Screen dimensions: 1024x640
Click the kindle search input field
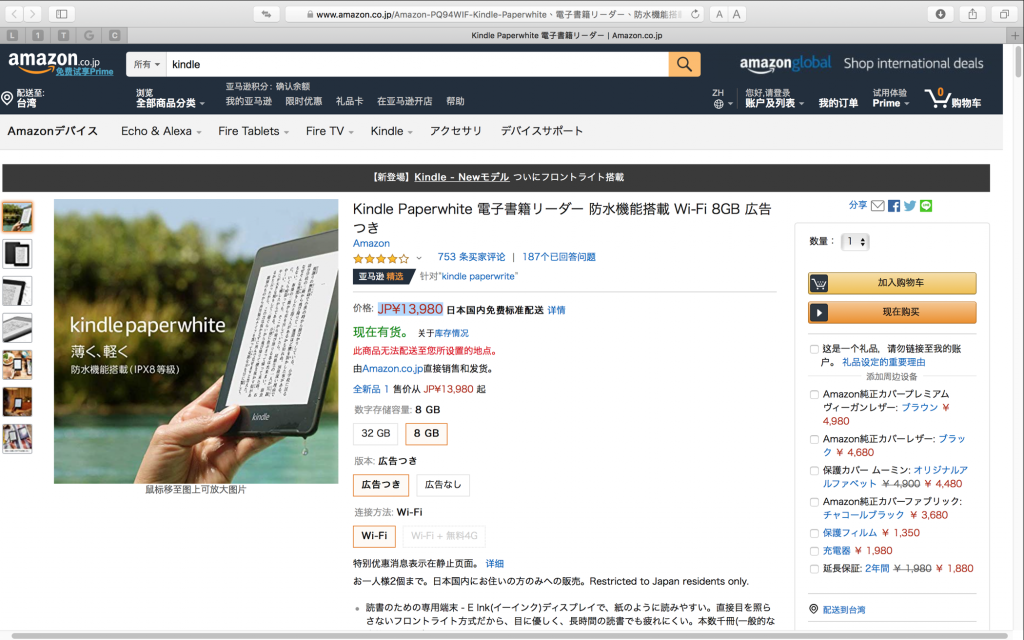[x=417, y=64]
